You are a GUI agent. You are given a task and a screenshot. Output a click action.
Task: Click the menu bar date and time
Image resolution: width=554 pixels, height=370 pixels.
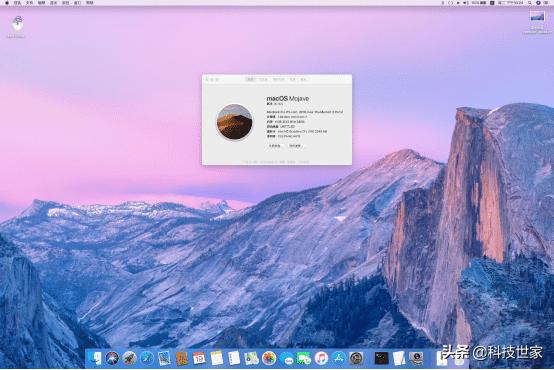pos(511,3)
